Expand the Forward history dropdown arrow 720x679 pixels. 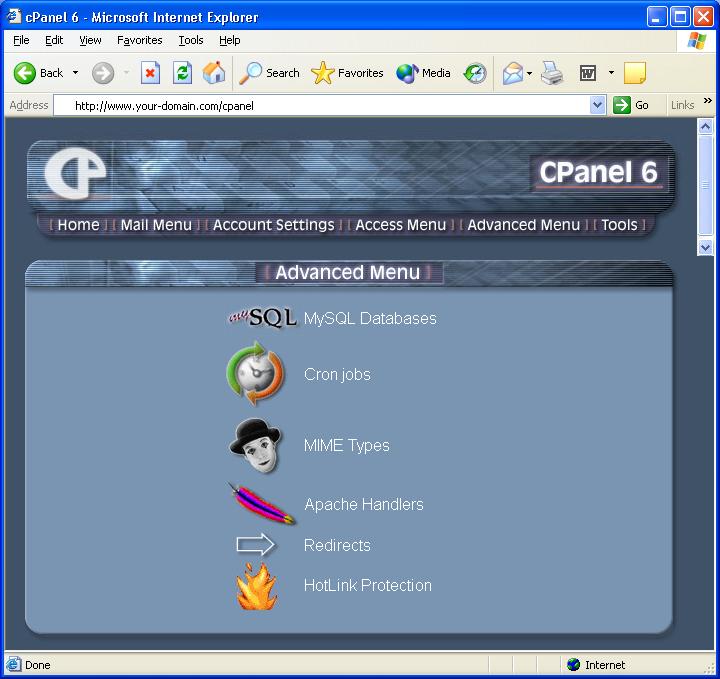pyautogui.click(x=126, y=73)
